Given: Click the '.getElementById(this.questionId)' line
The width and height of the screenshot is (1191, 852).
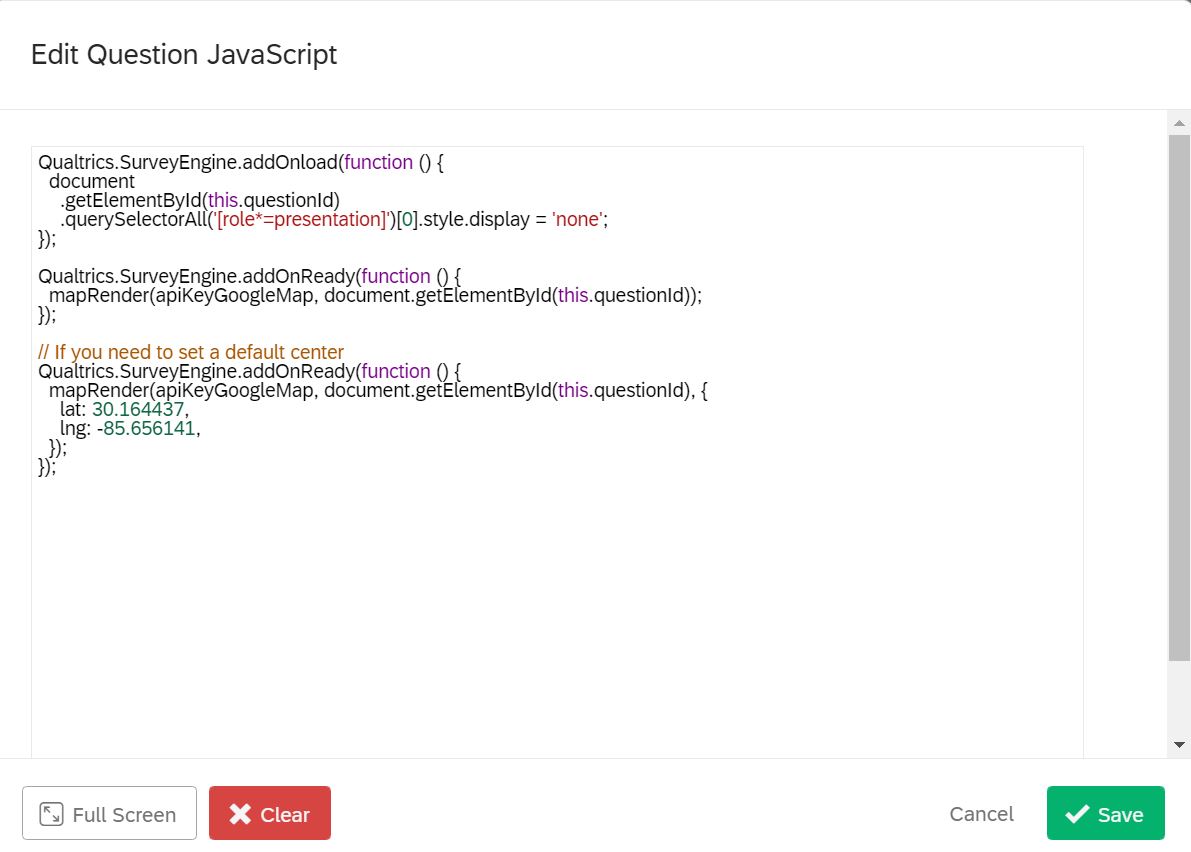Looking at the screenshot, I should pos(200,200).
